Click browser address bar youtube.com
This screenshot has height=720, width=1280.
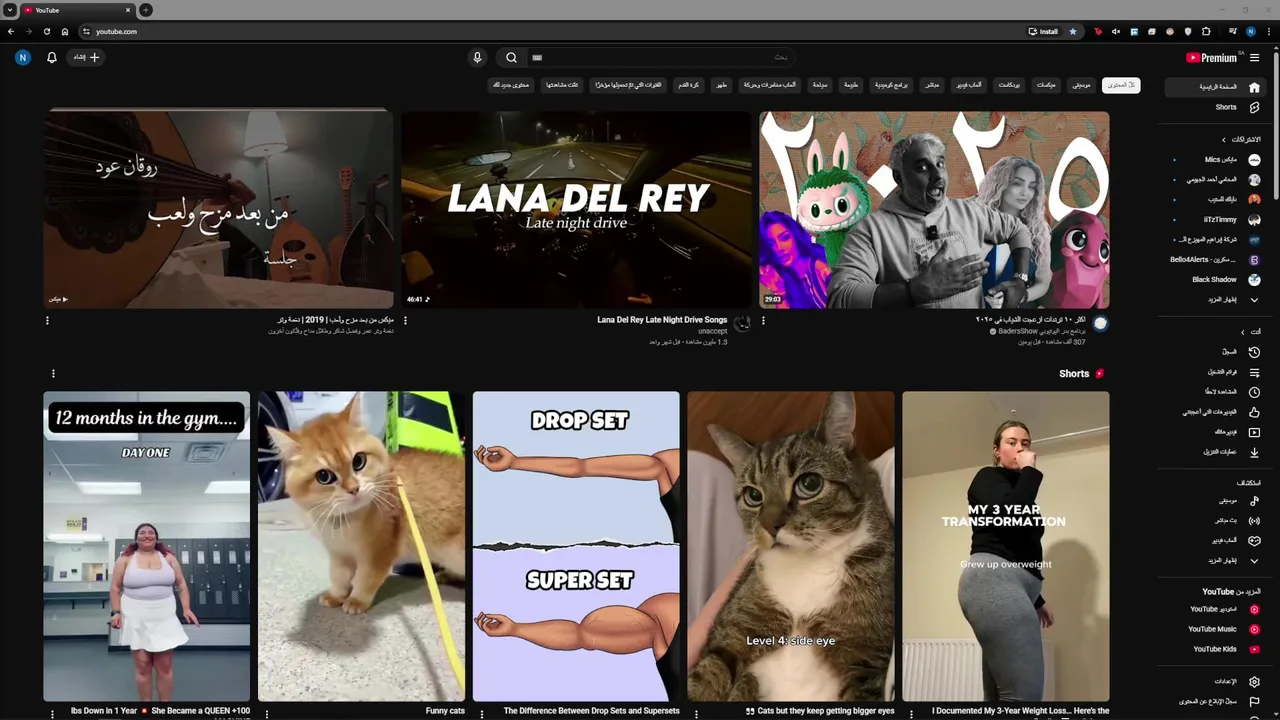click(x=116, y=32)
